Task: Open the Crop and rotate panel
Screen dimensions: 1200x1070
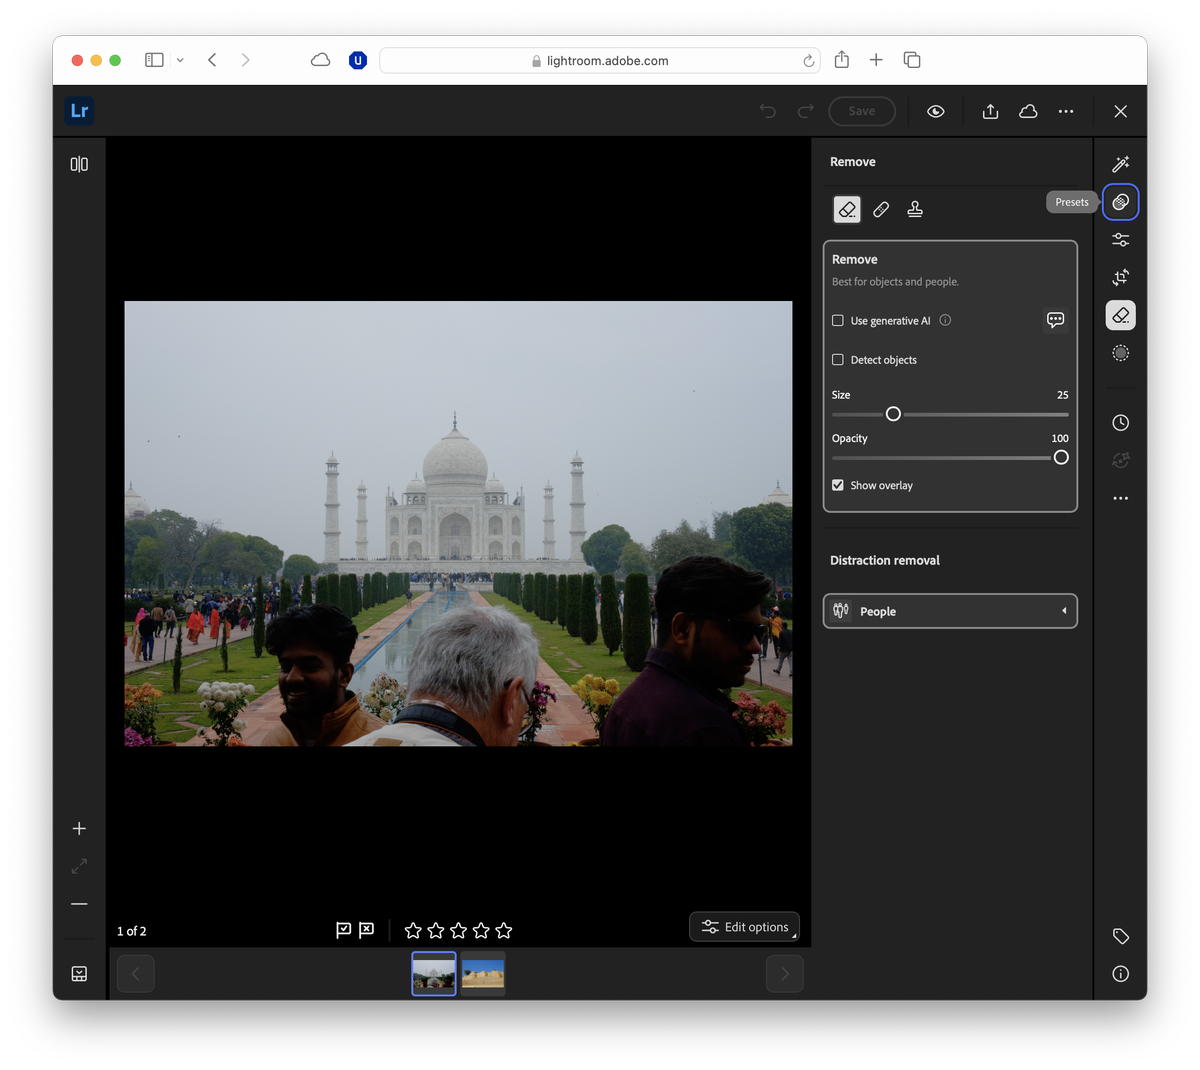Action: tap(1120, 277)
